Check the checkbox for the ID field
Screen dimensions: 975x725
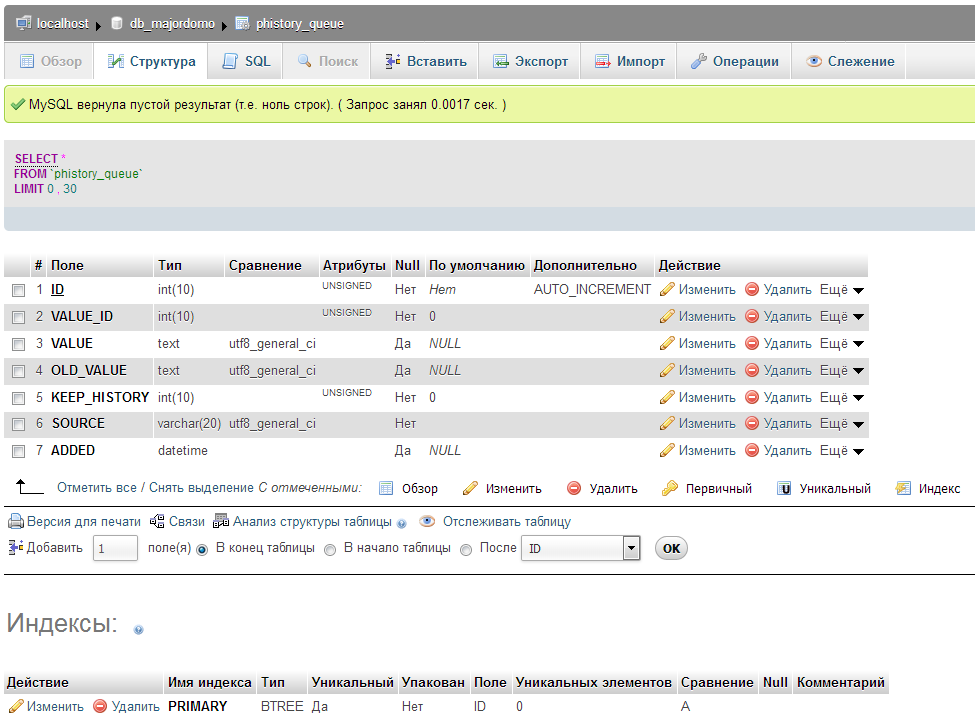18,290
